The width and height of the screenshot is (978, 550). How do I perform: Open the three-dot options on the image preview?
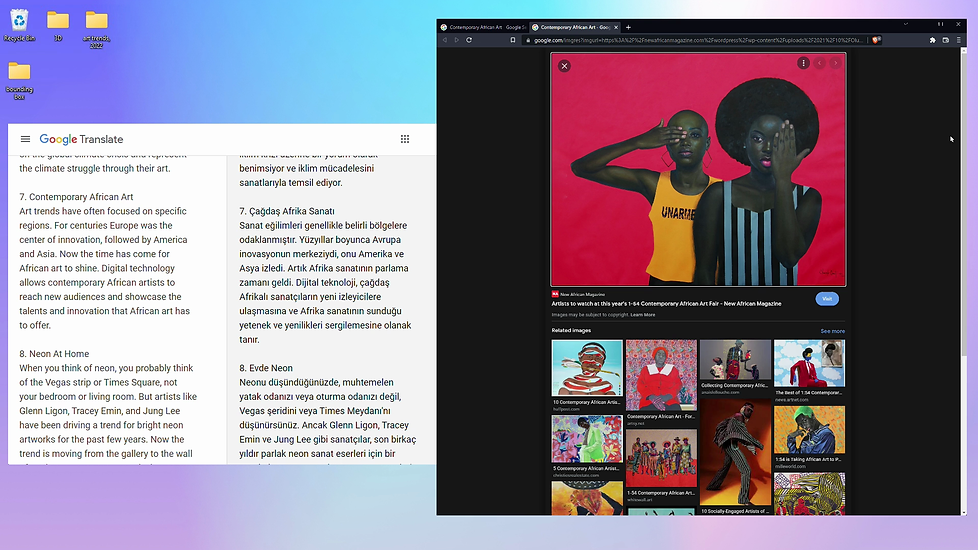(x=803, y=63)
